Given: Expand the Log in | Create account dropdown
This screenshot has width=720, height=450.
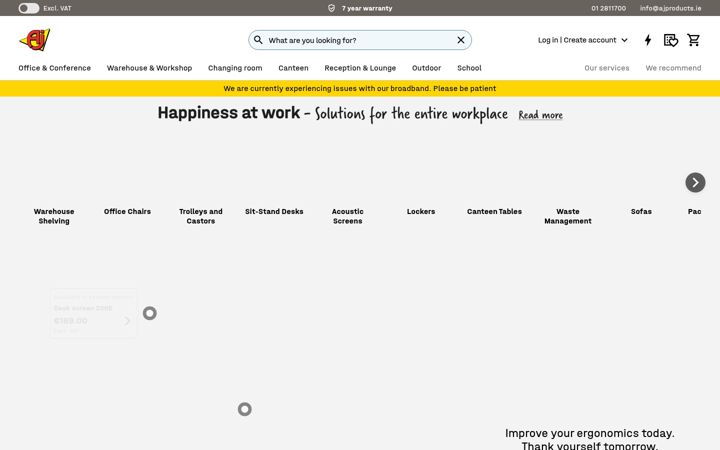Looking at the screenshot, I should pyautogui.click(x=583, y=40).
